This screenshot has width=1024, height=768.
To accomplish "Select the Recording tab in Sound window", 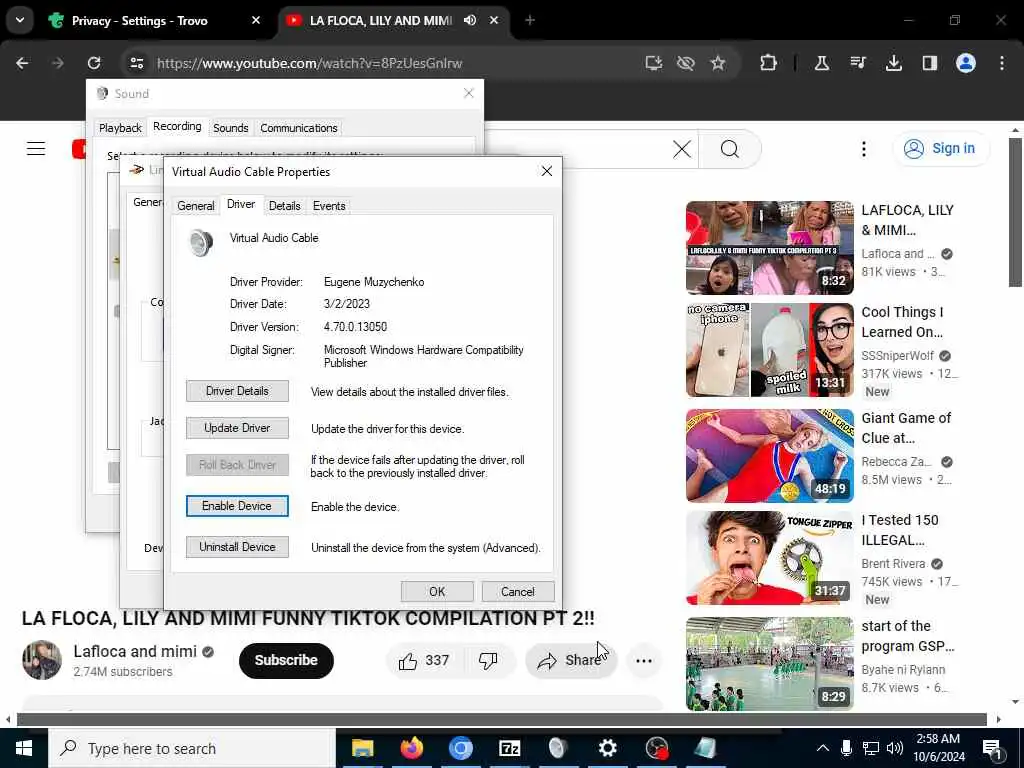I will pyautogui.click(x=177, y=127).
